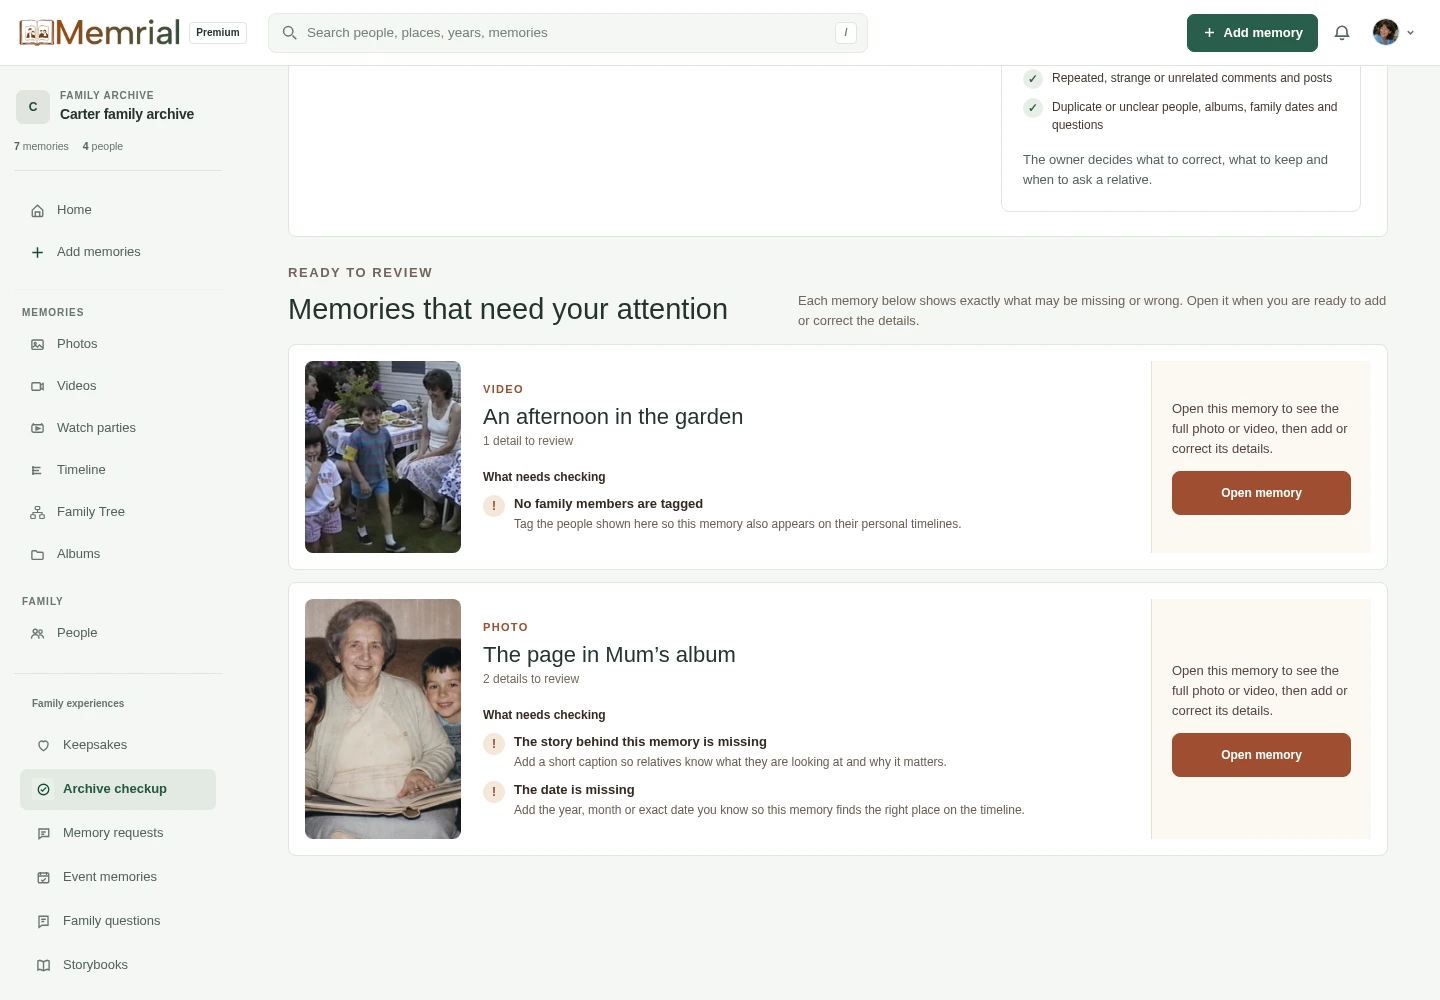Click the search magnifier icon
This screenshot has height=1000, width=1440.
tap(290, 33)
